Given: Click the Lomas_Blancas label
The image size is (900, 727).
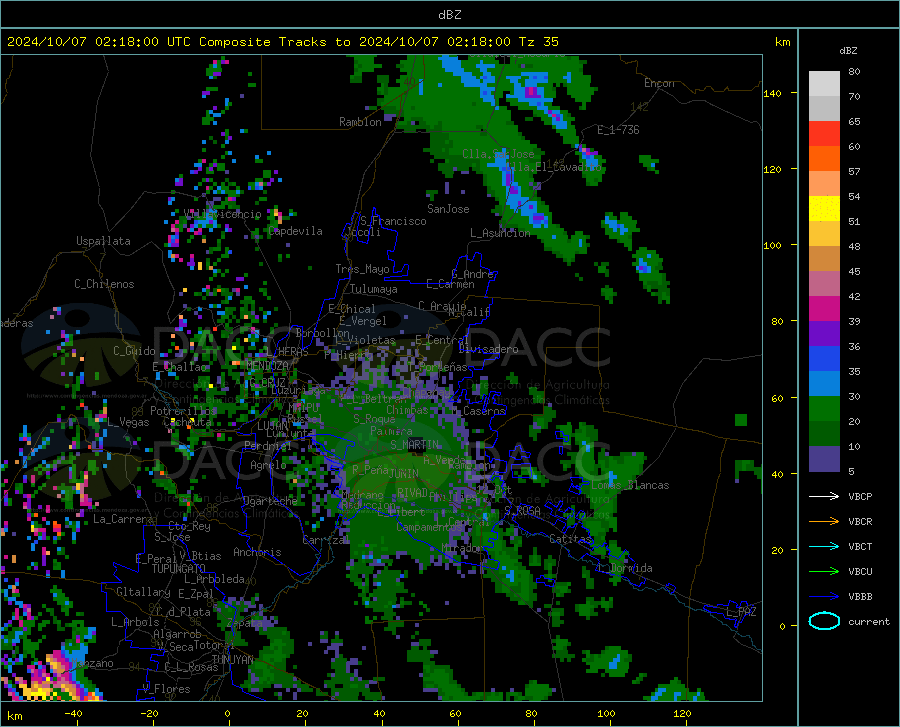Looking at the screenshot, I should pos(630,485).
